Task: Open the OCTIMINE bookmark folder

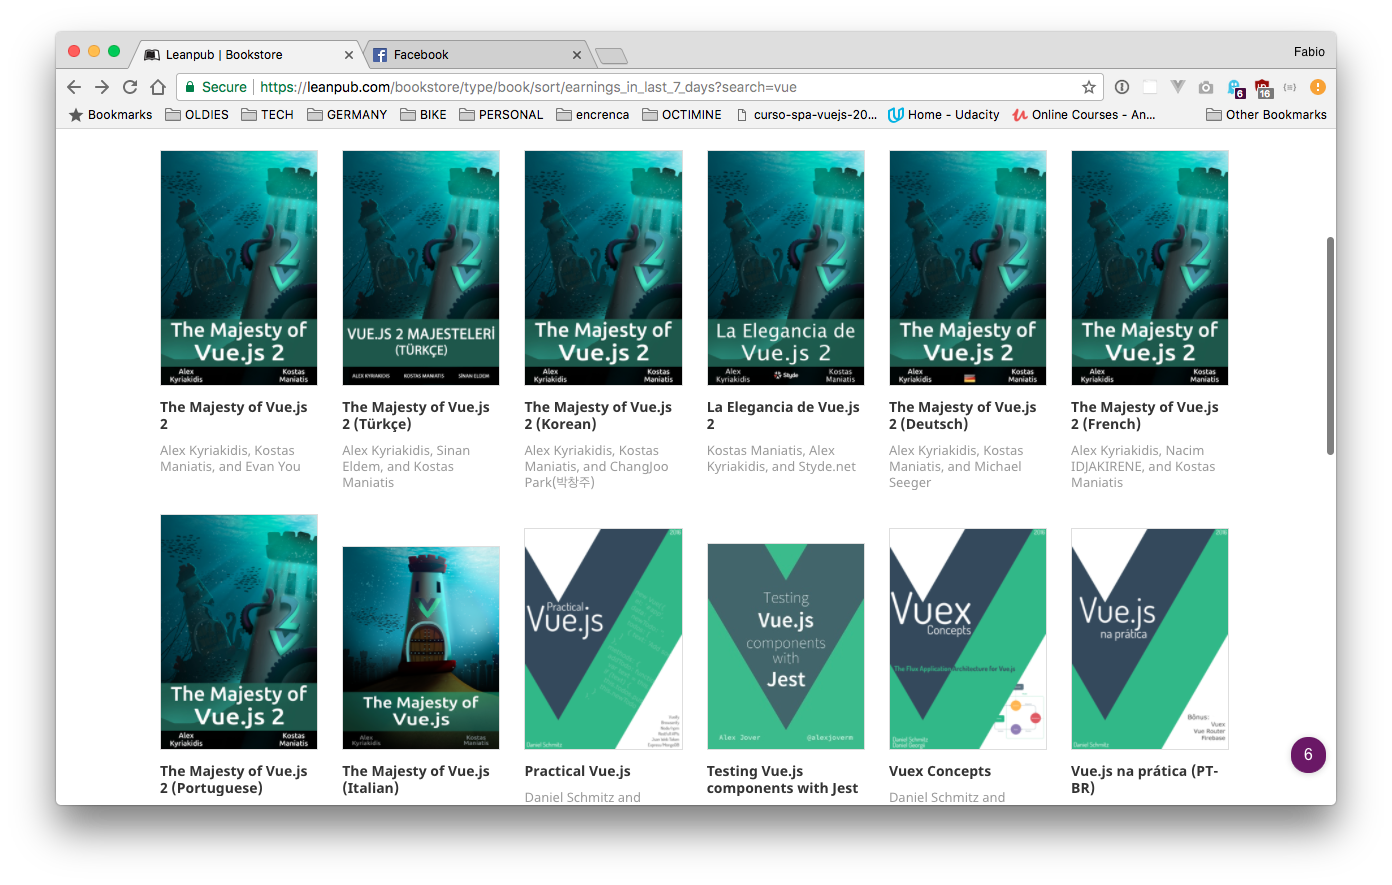Action: tap(682, 115)
